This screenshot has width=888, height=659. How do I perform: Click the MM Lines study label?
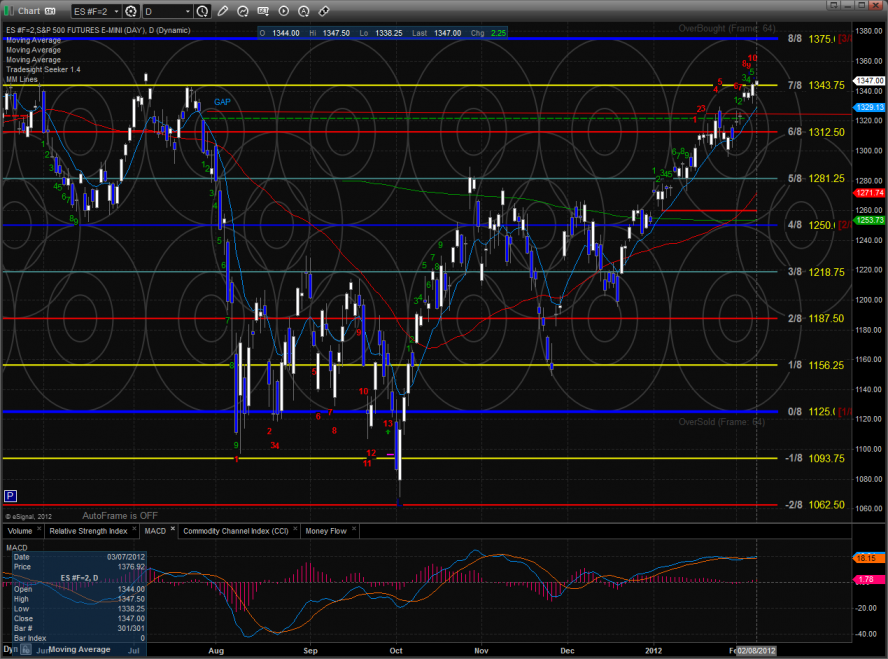pyautogui.click(x=22, y=79)
